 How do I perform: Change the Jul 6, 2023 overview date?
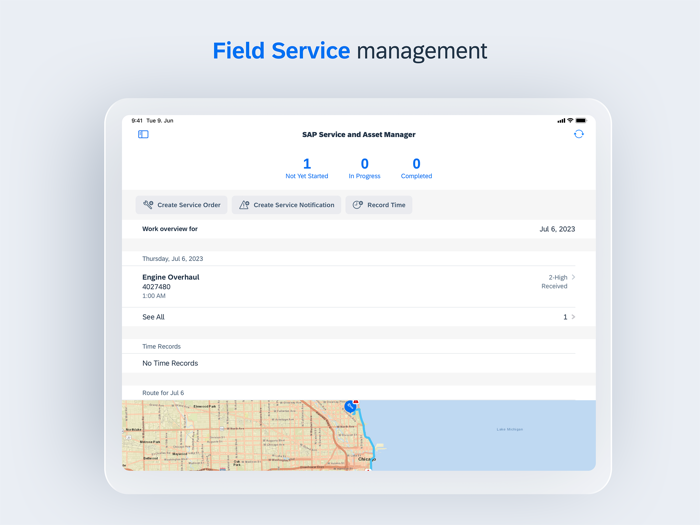557,229
